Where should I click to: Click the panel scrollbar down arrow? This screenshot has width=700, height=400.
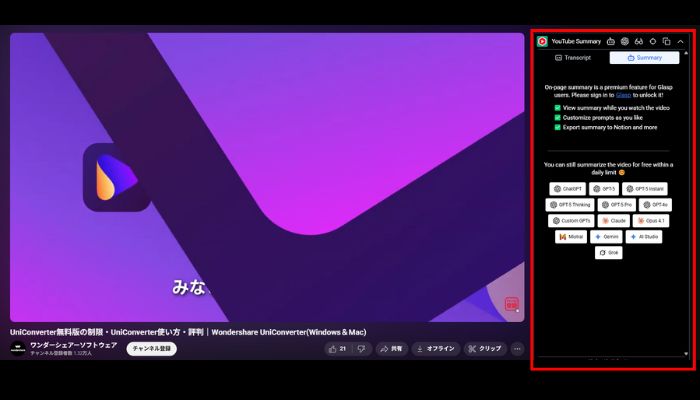click(686, 354)
